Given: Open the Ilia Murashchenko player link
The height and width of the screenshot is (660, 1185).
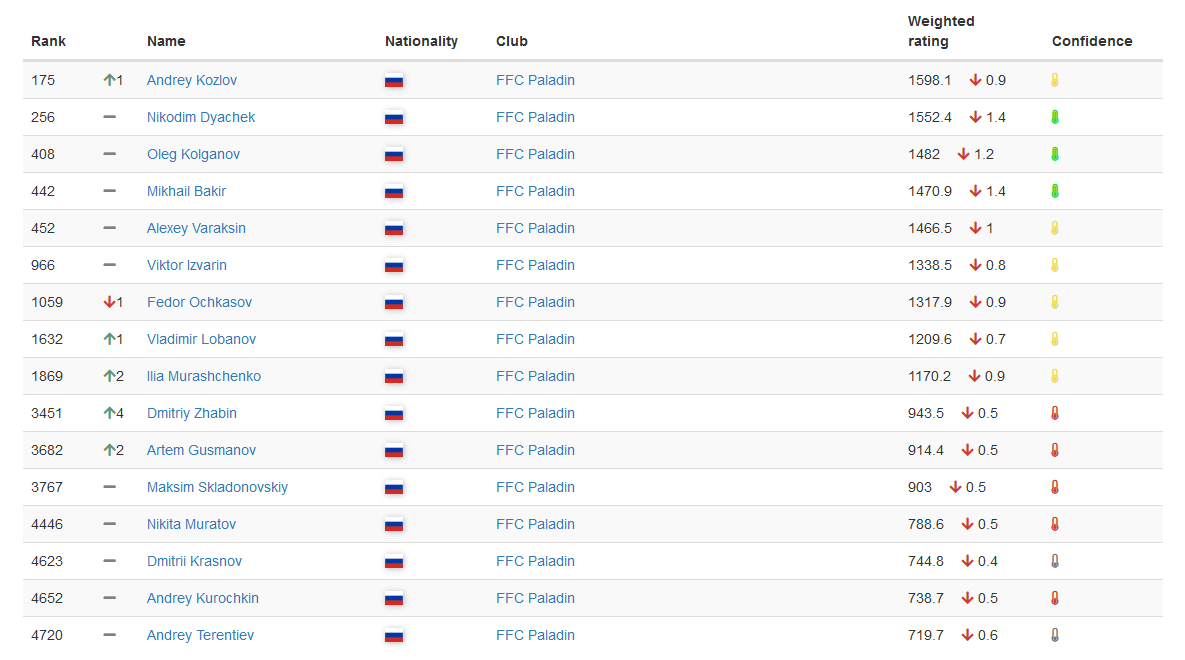Looking at the screenshot, I should coord(203,376).
